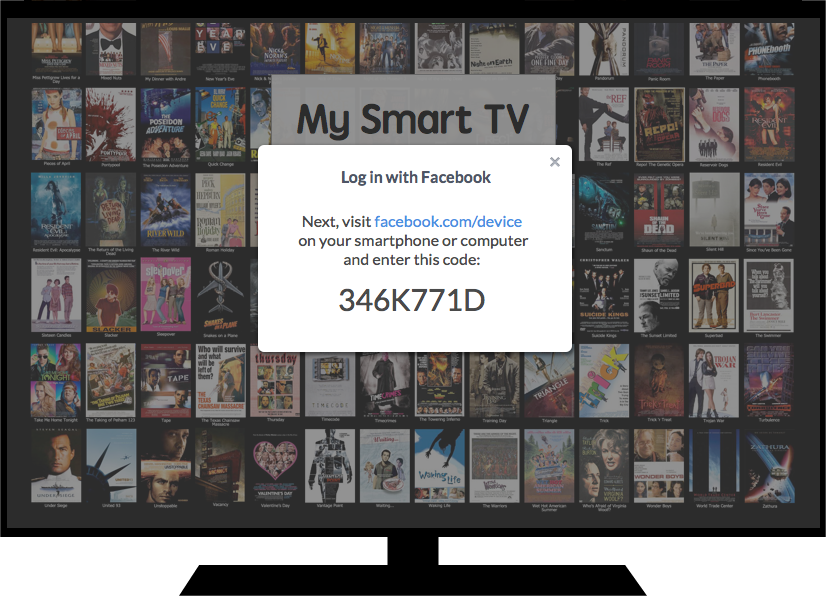Open the Valentine's Day poster

click(x=275, y=466)
